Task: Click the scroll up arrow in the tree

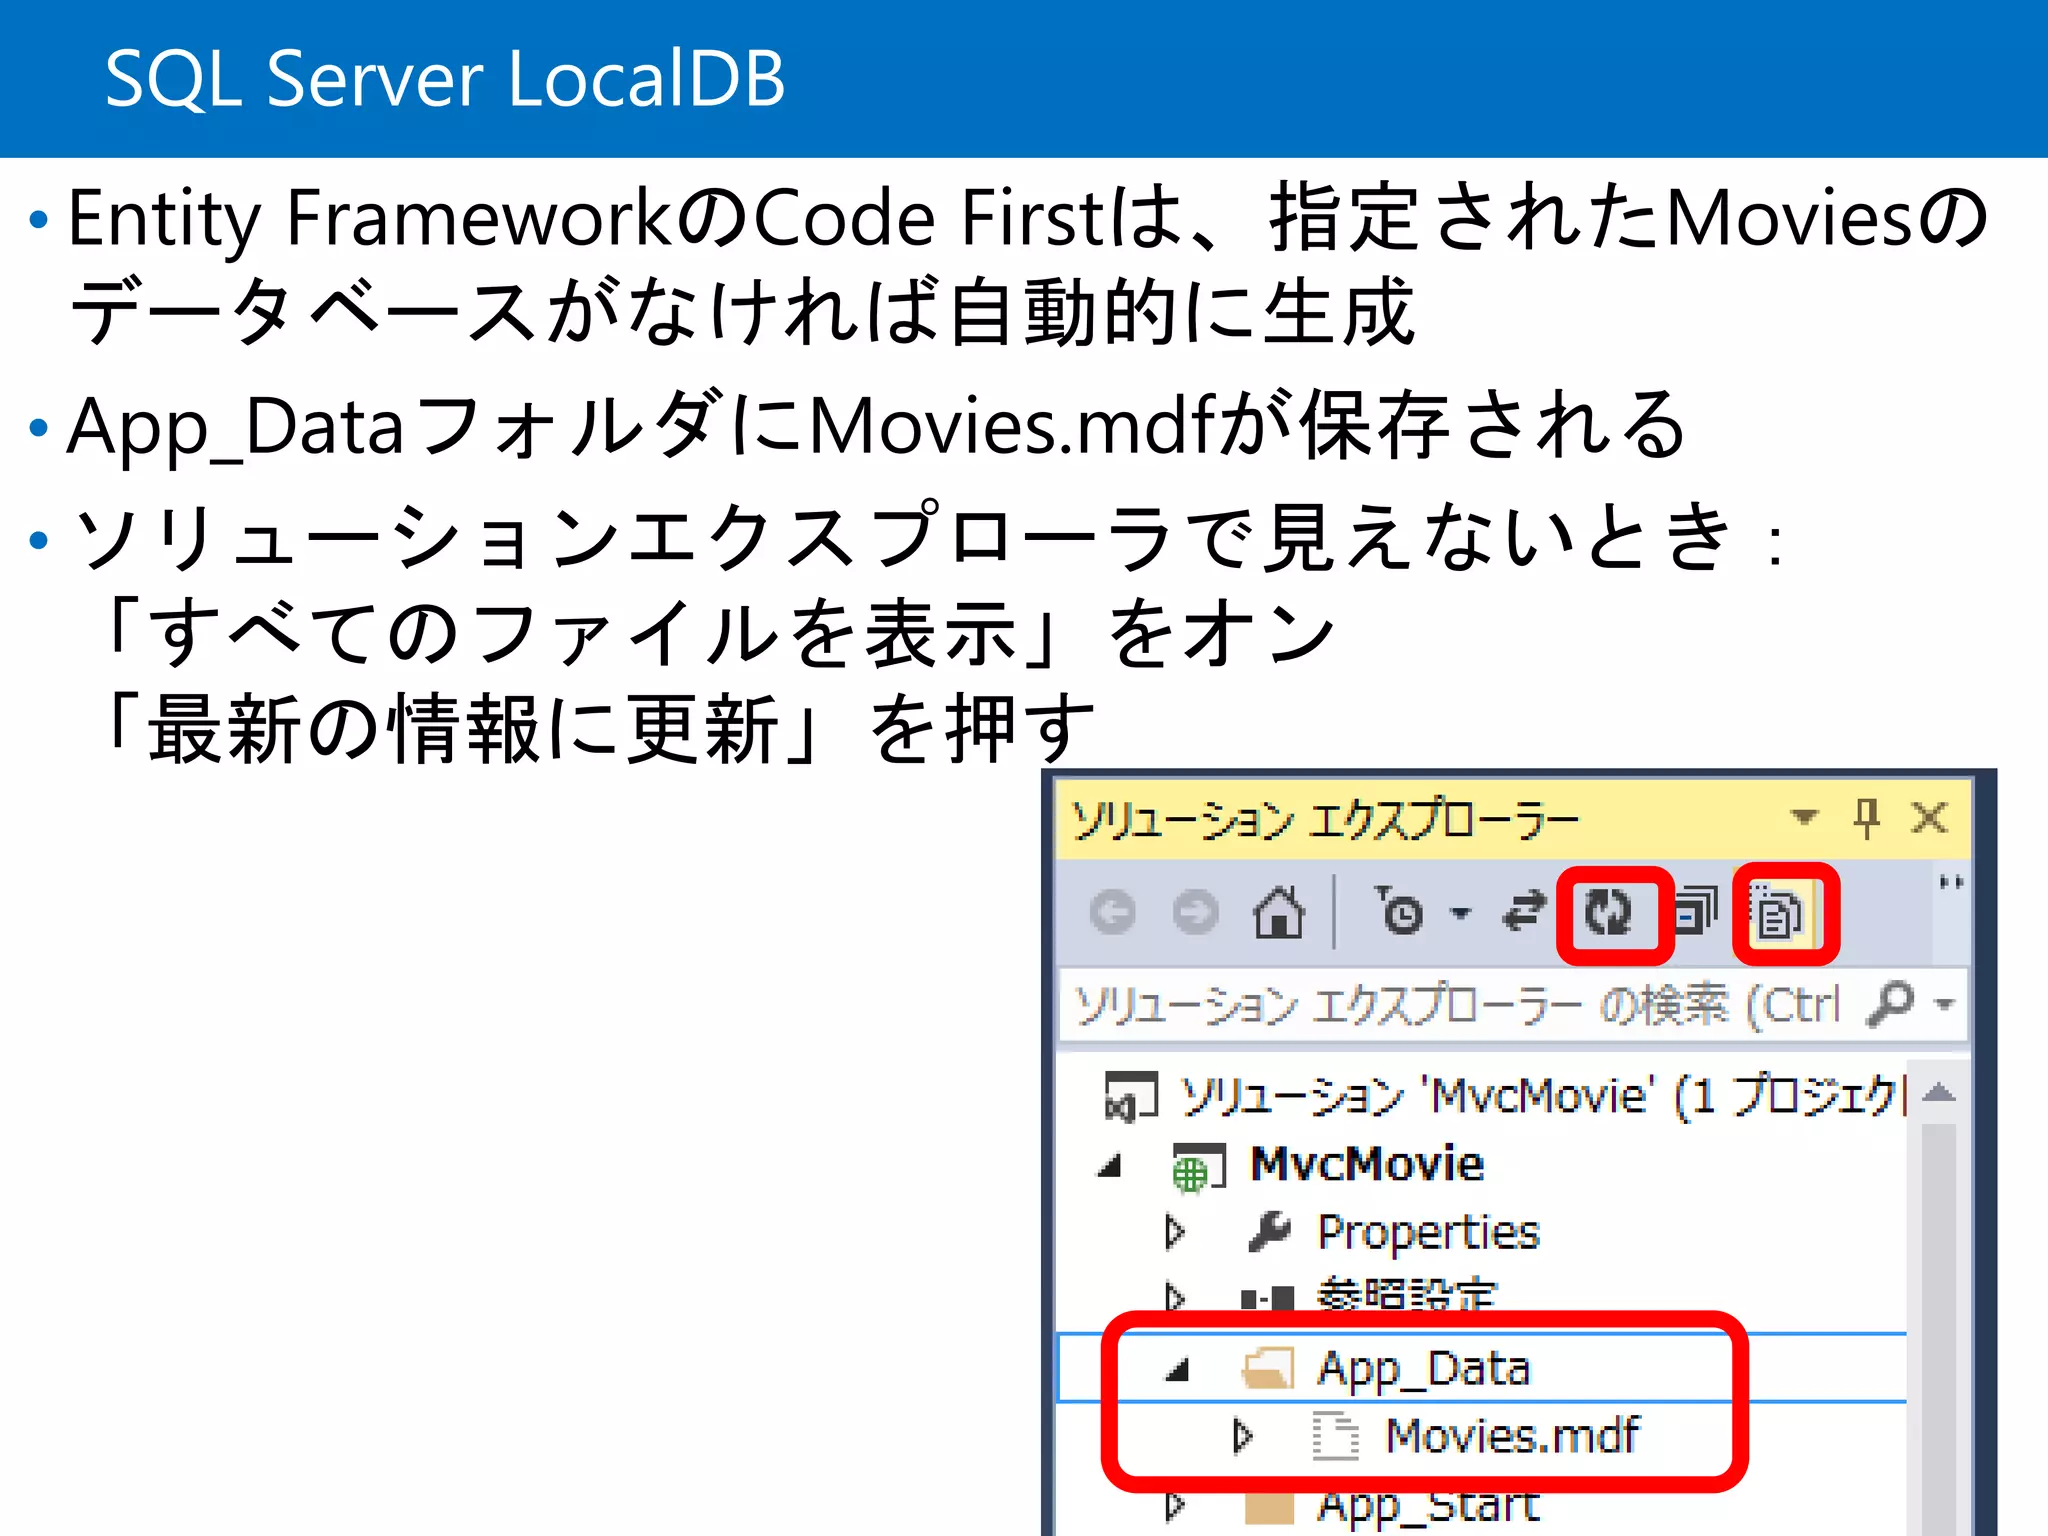Action: click(x=1938, y=1092)
